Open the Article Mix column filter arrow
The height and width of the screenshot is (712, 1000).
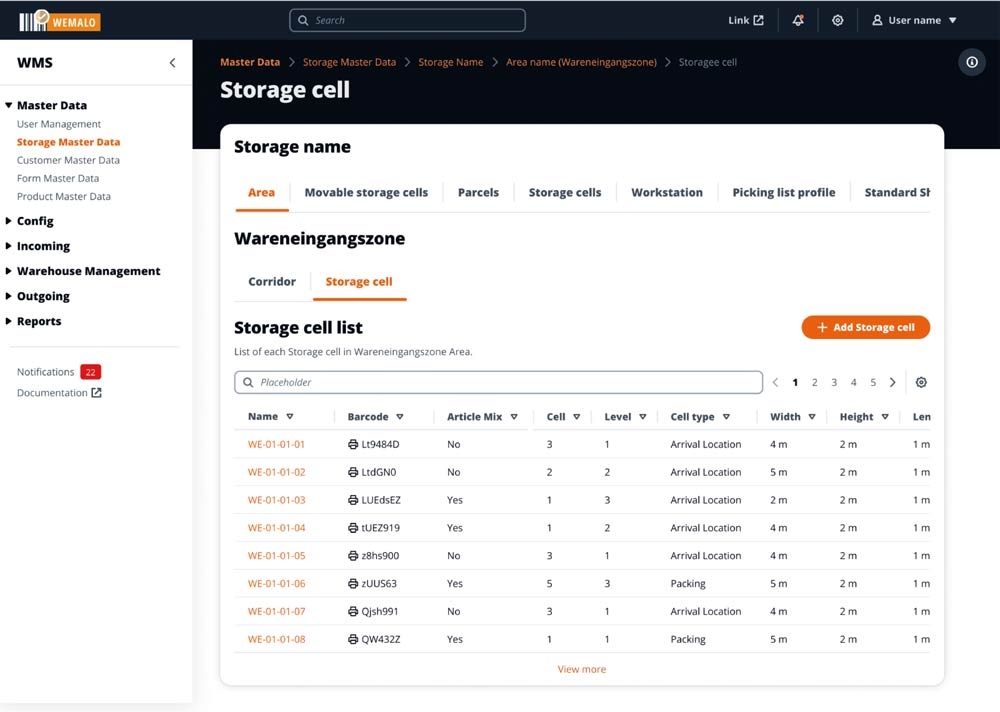tap(514, 417)
